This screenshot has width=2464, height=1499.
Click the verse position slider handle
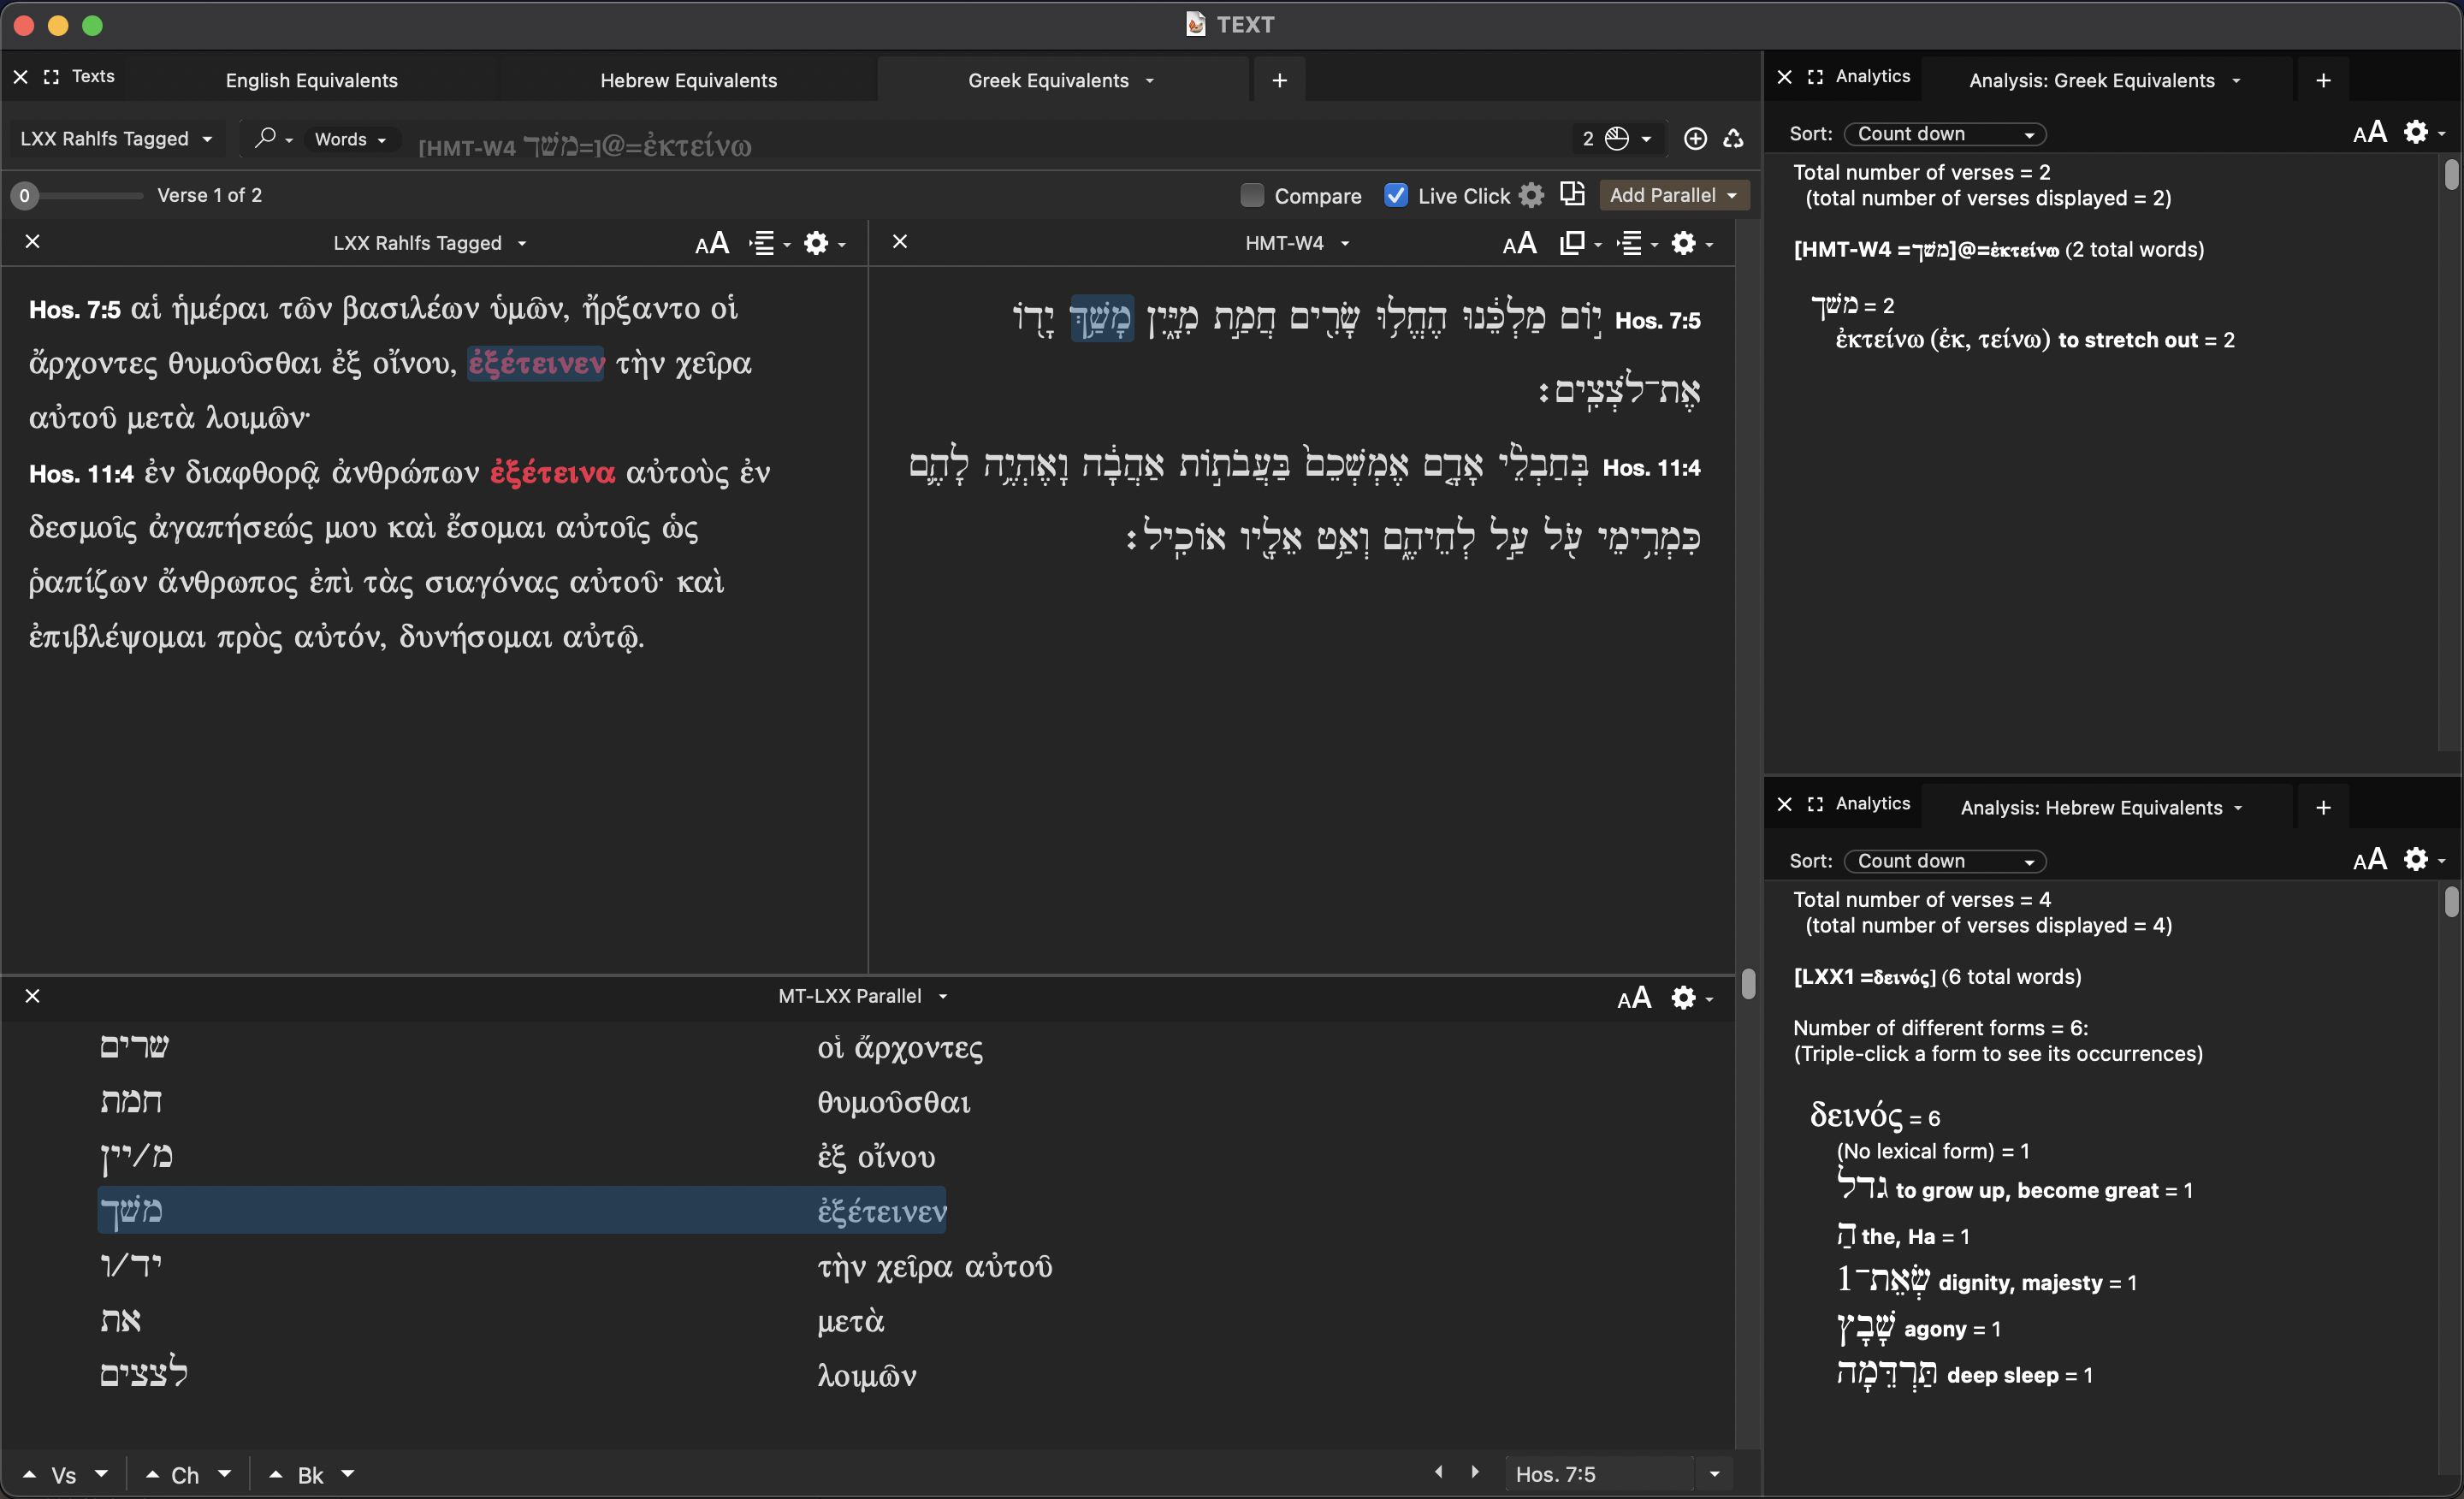point(25,195)
